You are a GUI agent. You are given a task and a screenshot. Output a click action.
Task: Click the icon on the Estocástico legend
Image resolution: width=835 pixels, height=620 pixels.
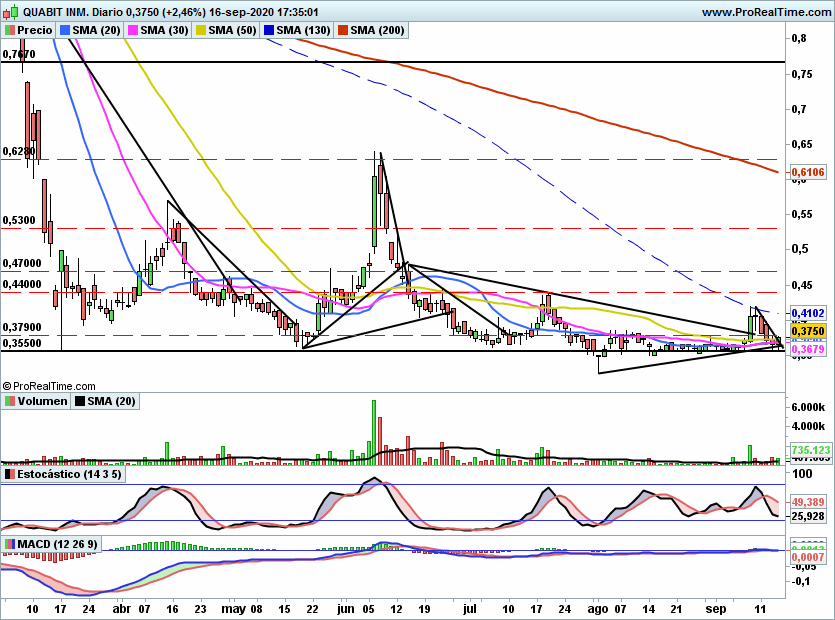coord(10,474)
